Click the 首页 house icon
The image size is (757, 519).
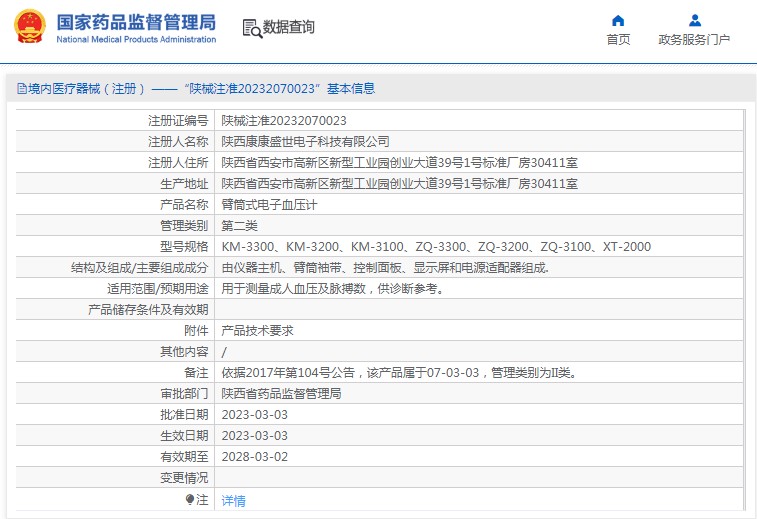click(x=618, y=20)
